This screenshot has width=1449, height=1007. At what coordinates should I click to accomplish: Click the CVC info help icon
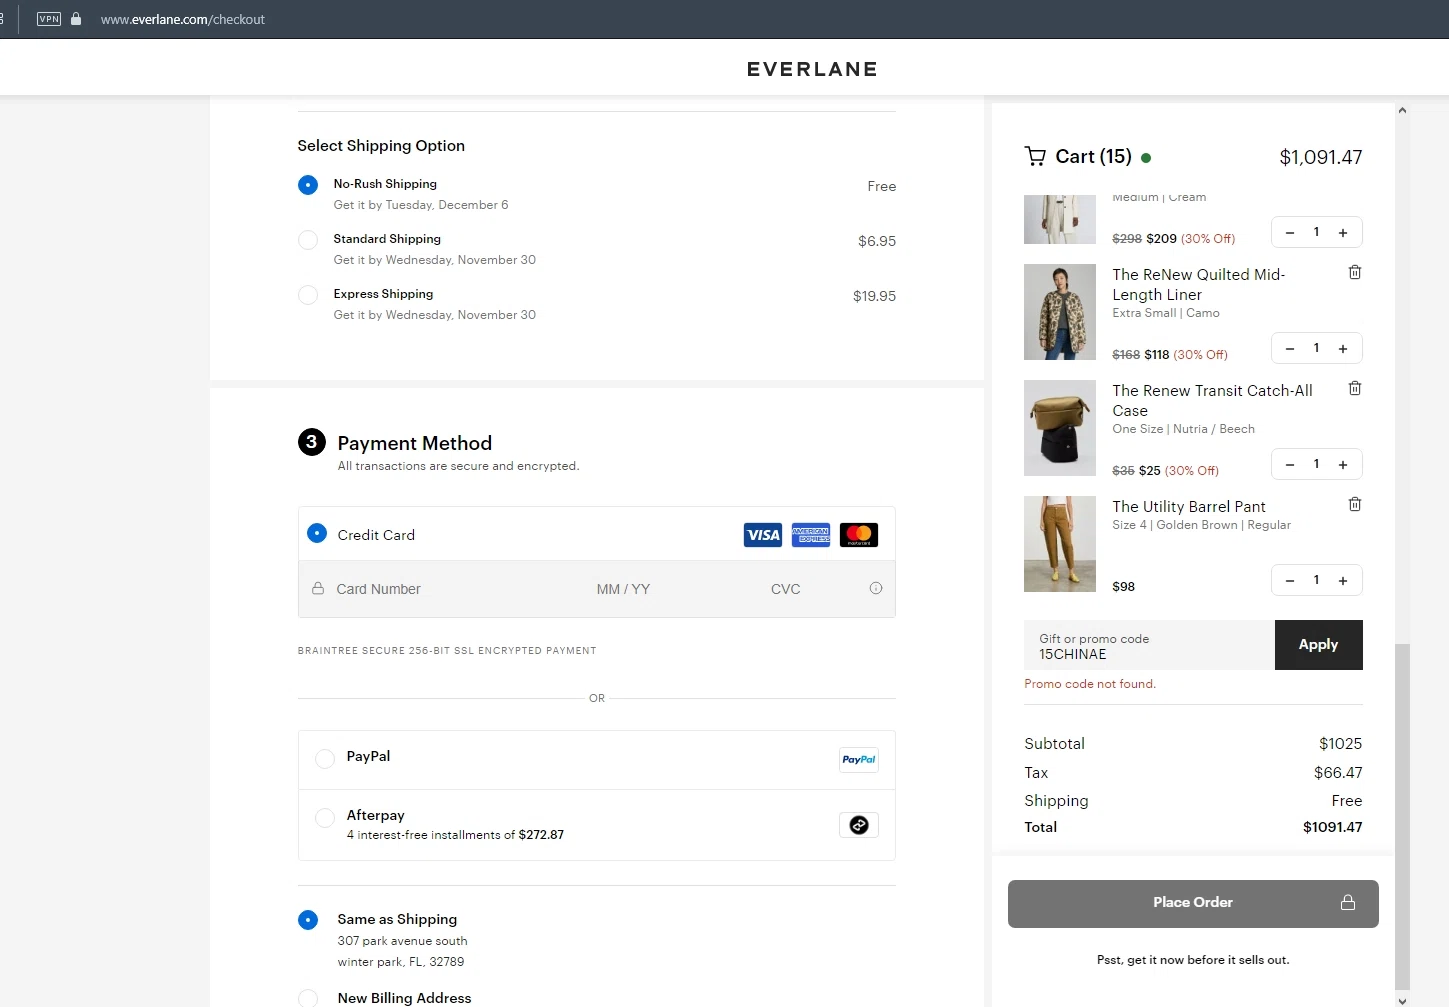coord(876,588)
